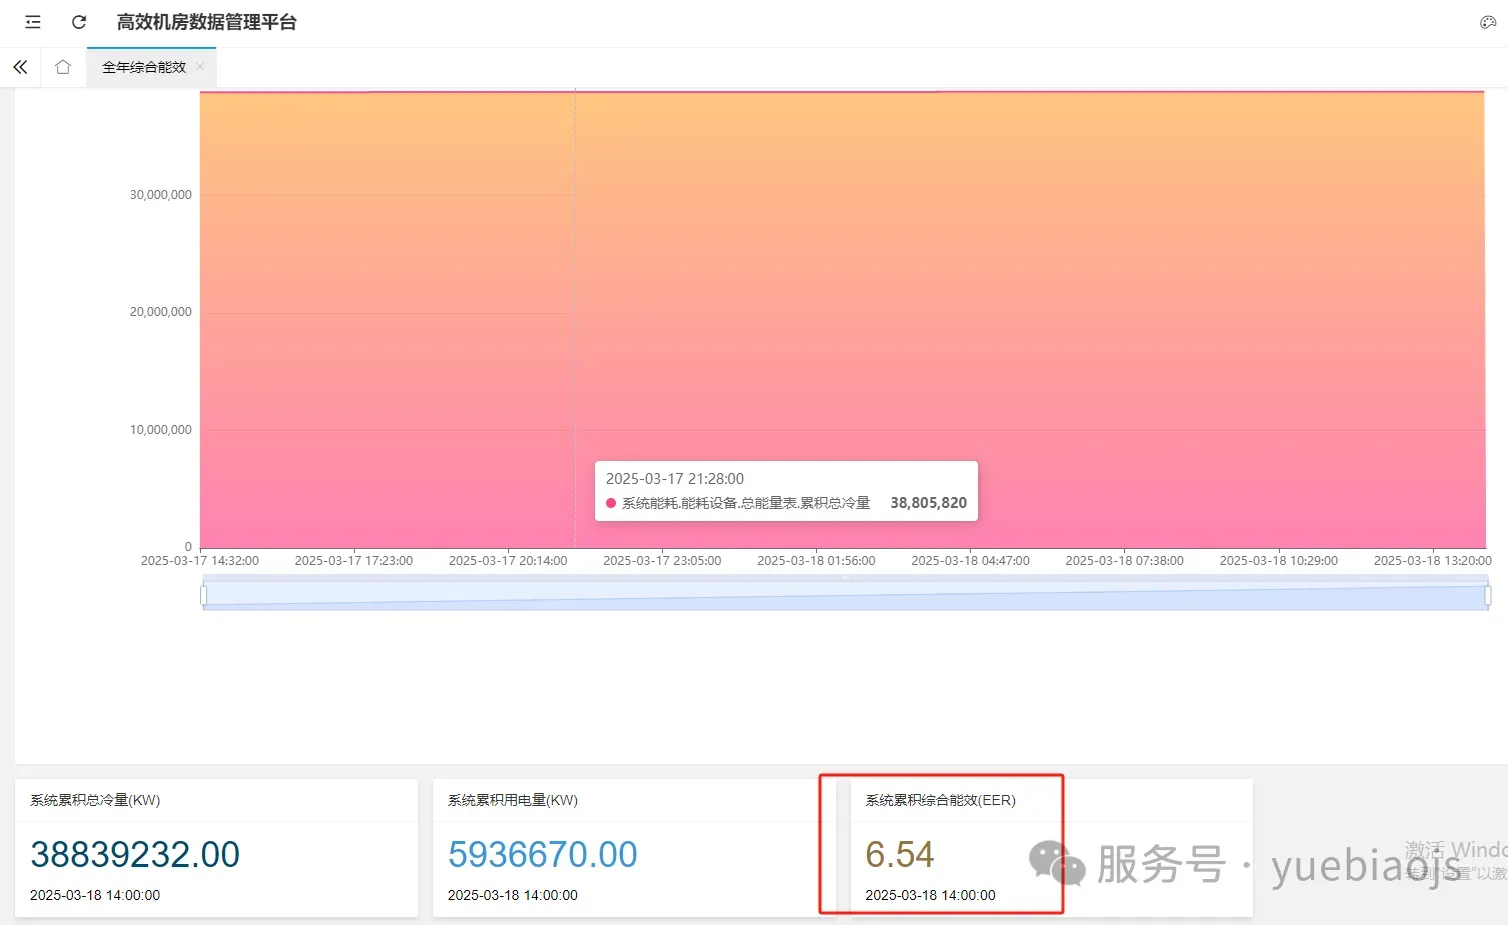
Task: Click x-axis label 2025-03-18 01:56:00
Action: (x=816, y=561)
